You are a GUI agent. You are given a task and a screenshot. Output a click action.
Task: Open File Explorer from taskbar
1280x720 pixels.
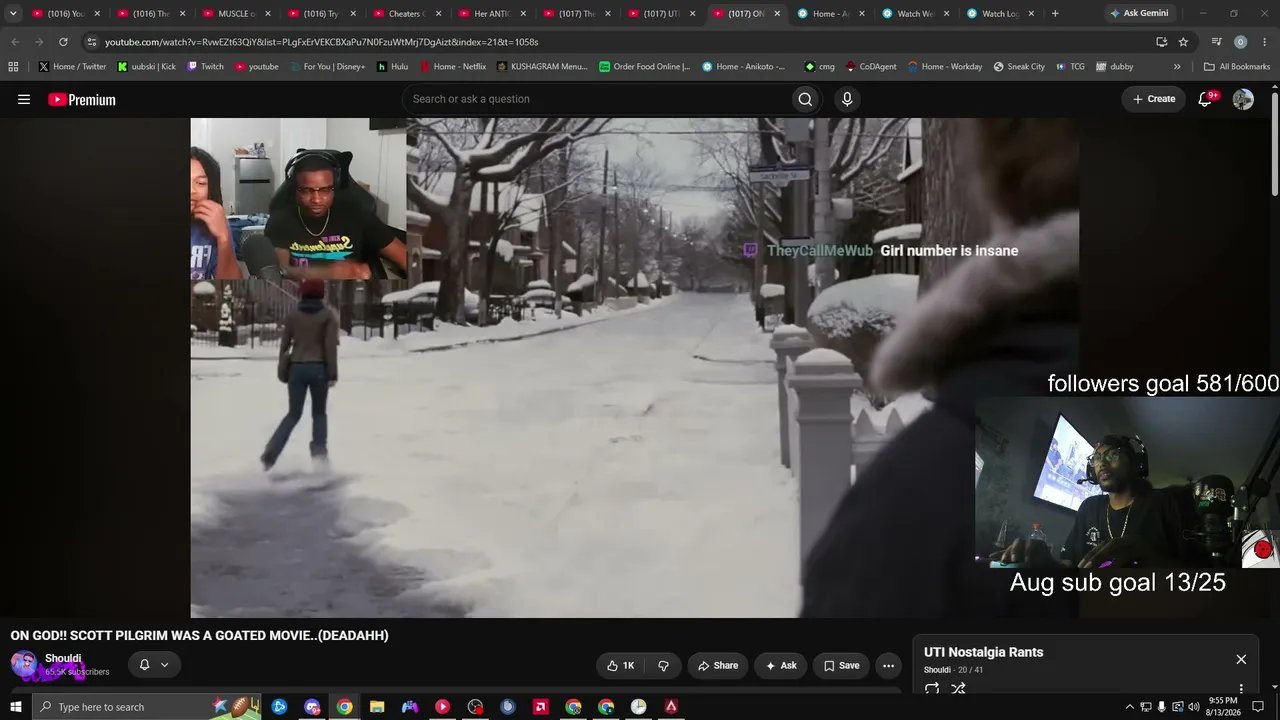[x=377, y=707]
